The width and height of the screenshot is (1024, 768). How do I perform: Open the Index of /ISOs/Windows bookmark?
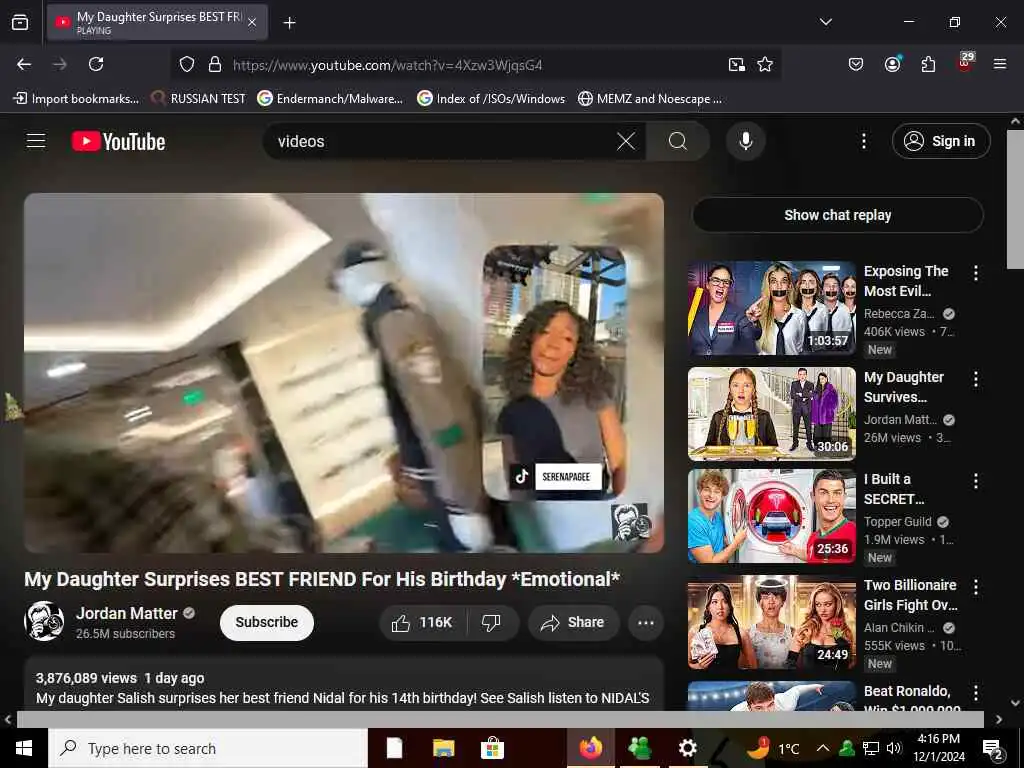[x=491, y=99]
